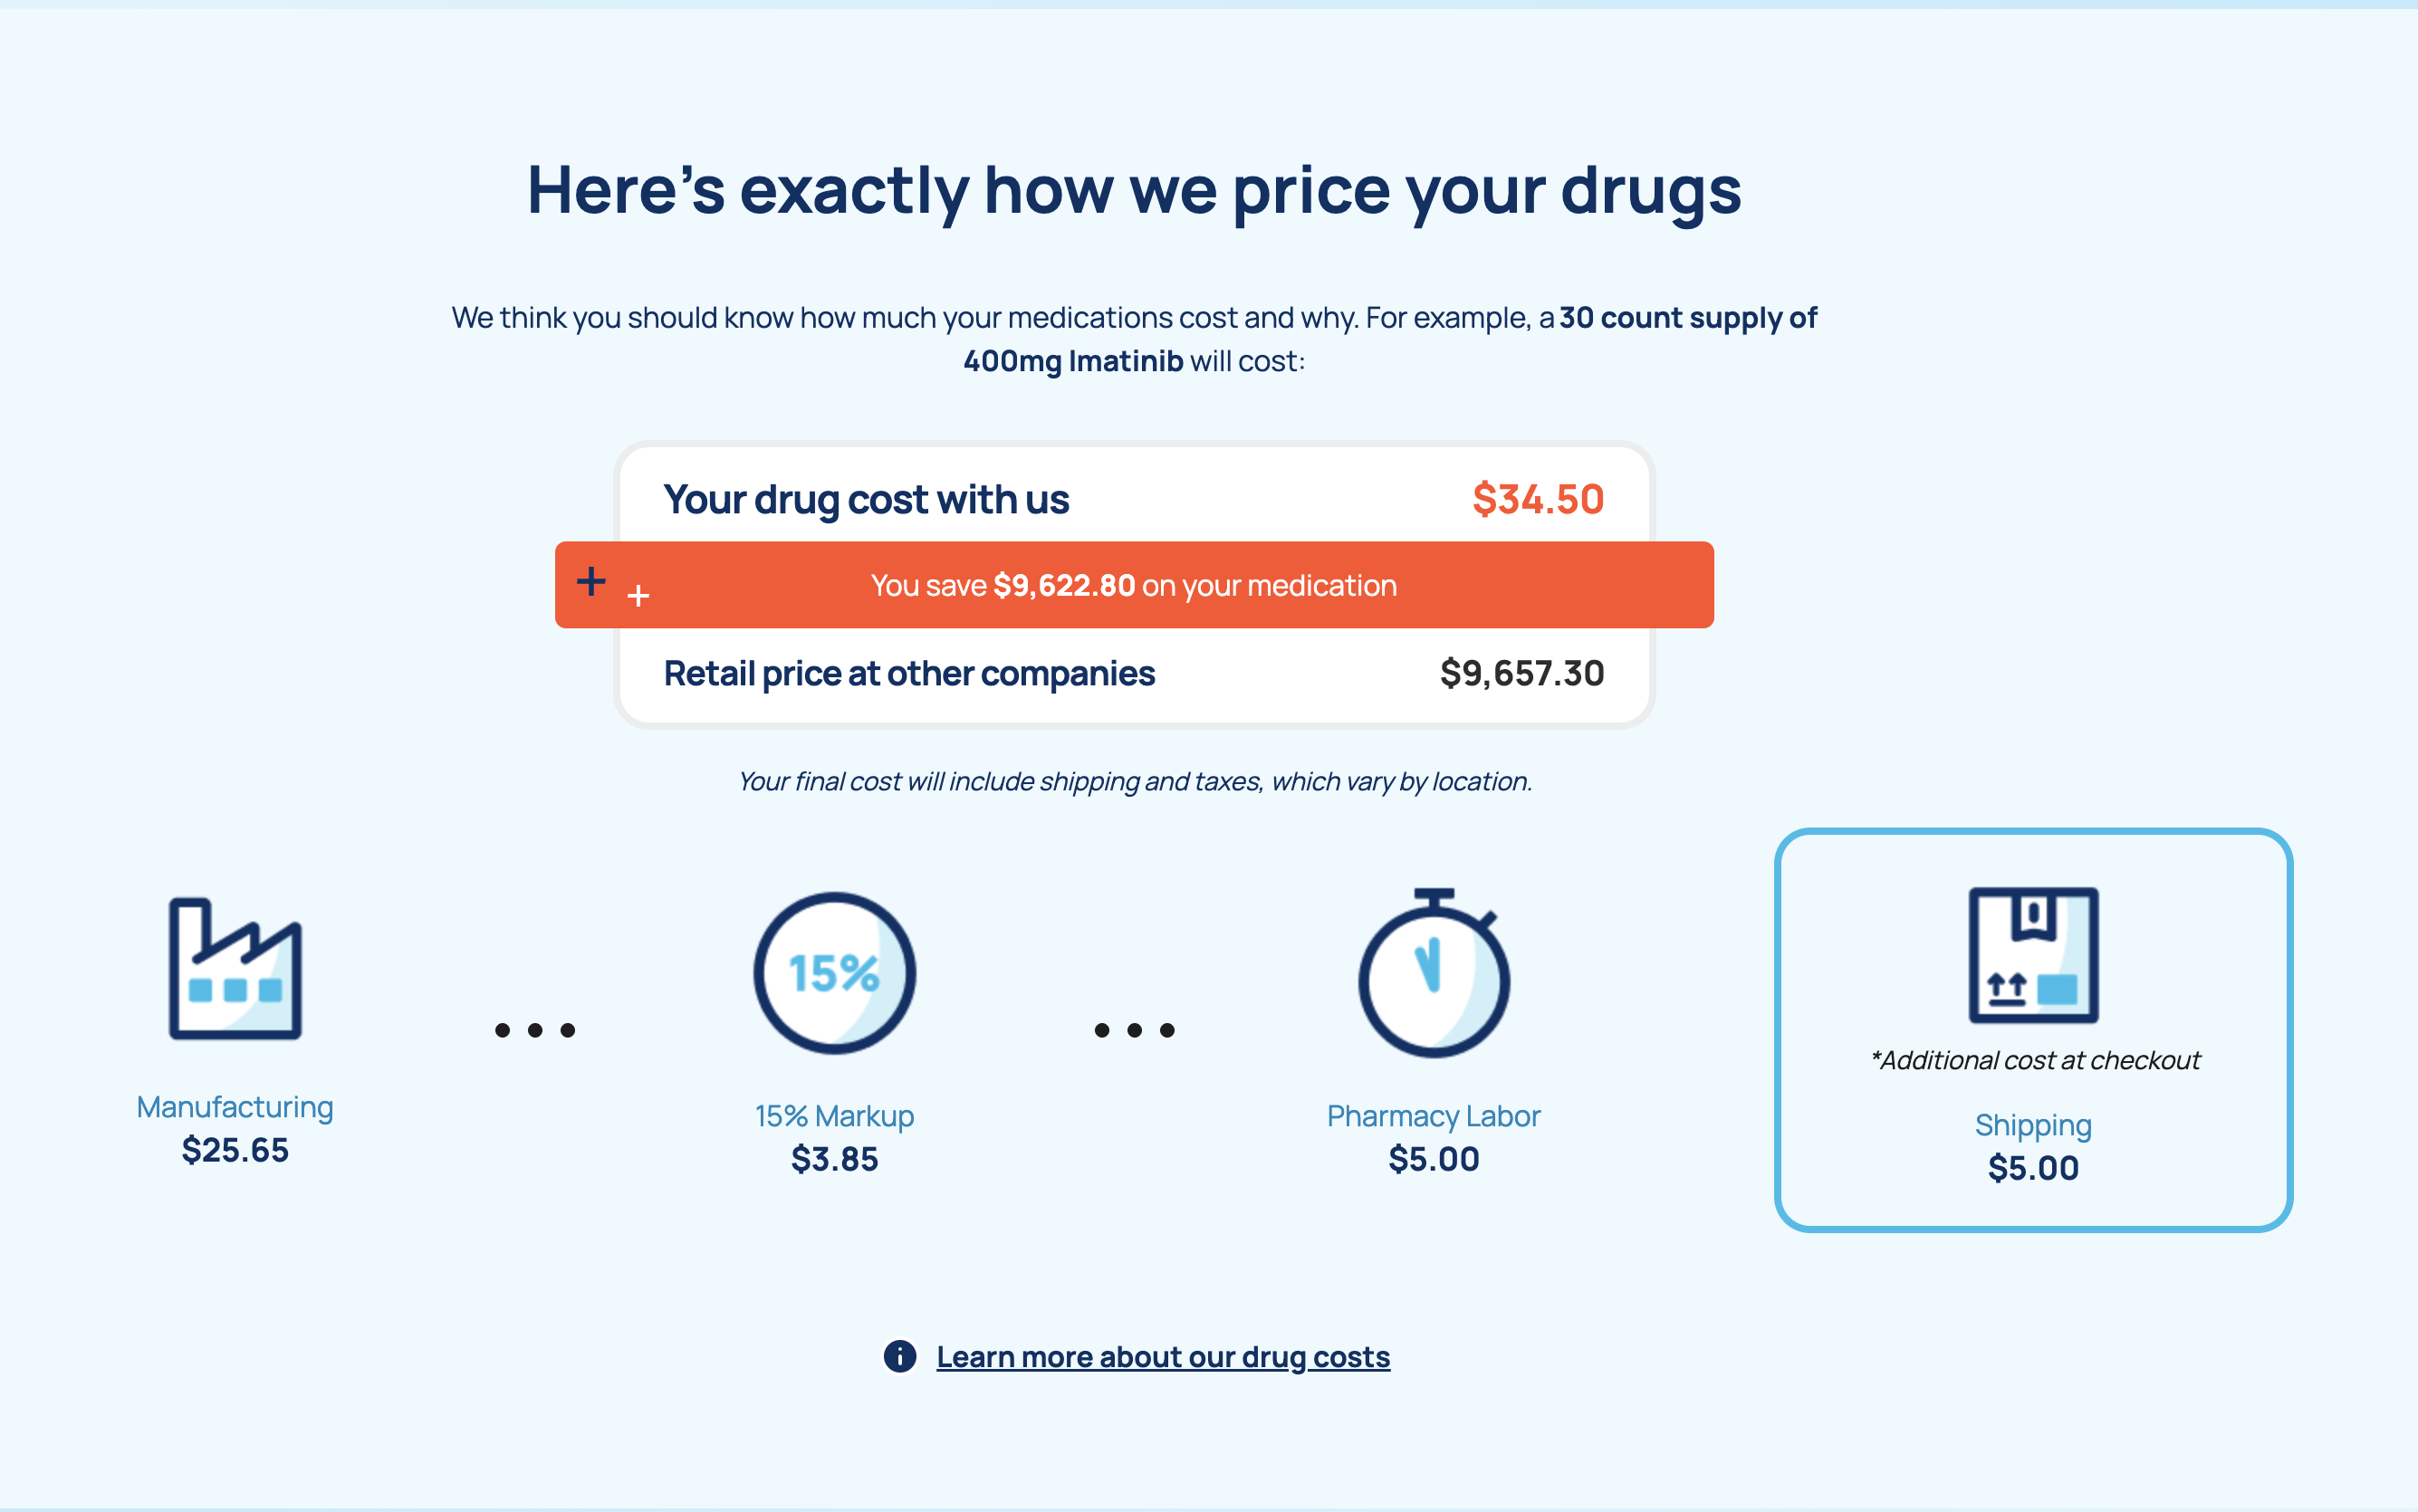The image size is (2418, 1512).
Task: Click the Shipping label text
Action: click(x=2033, y=1125)
